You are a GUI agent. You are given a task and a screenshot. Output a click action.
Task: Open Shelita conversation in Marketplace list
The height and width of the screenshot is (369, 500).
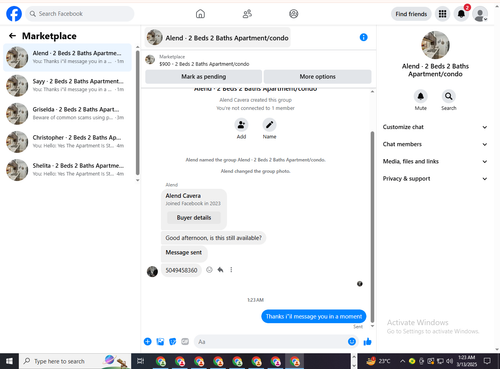(67, 170)
